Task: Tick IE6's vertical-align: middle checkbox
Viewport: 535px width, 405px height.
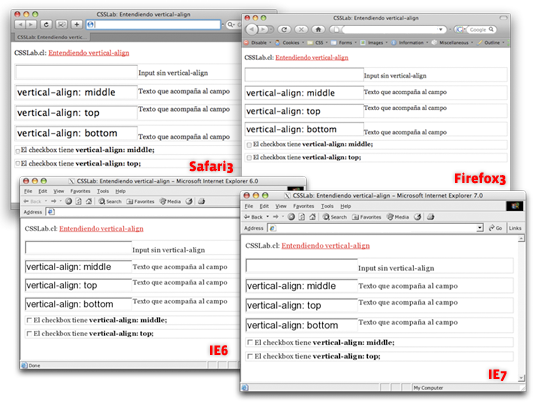Action: (29, 320)
